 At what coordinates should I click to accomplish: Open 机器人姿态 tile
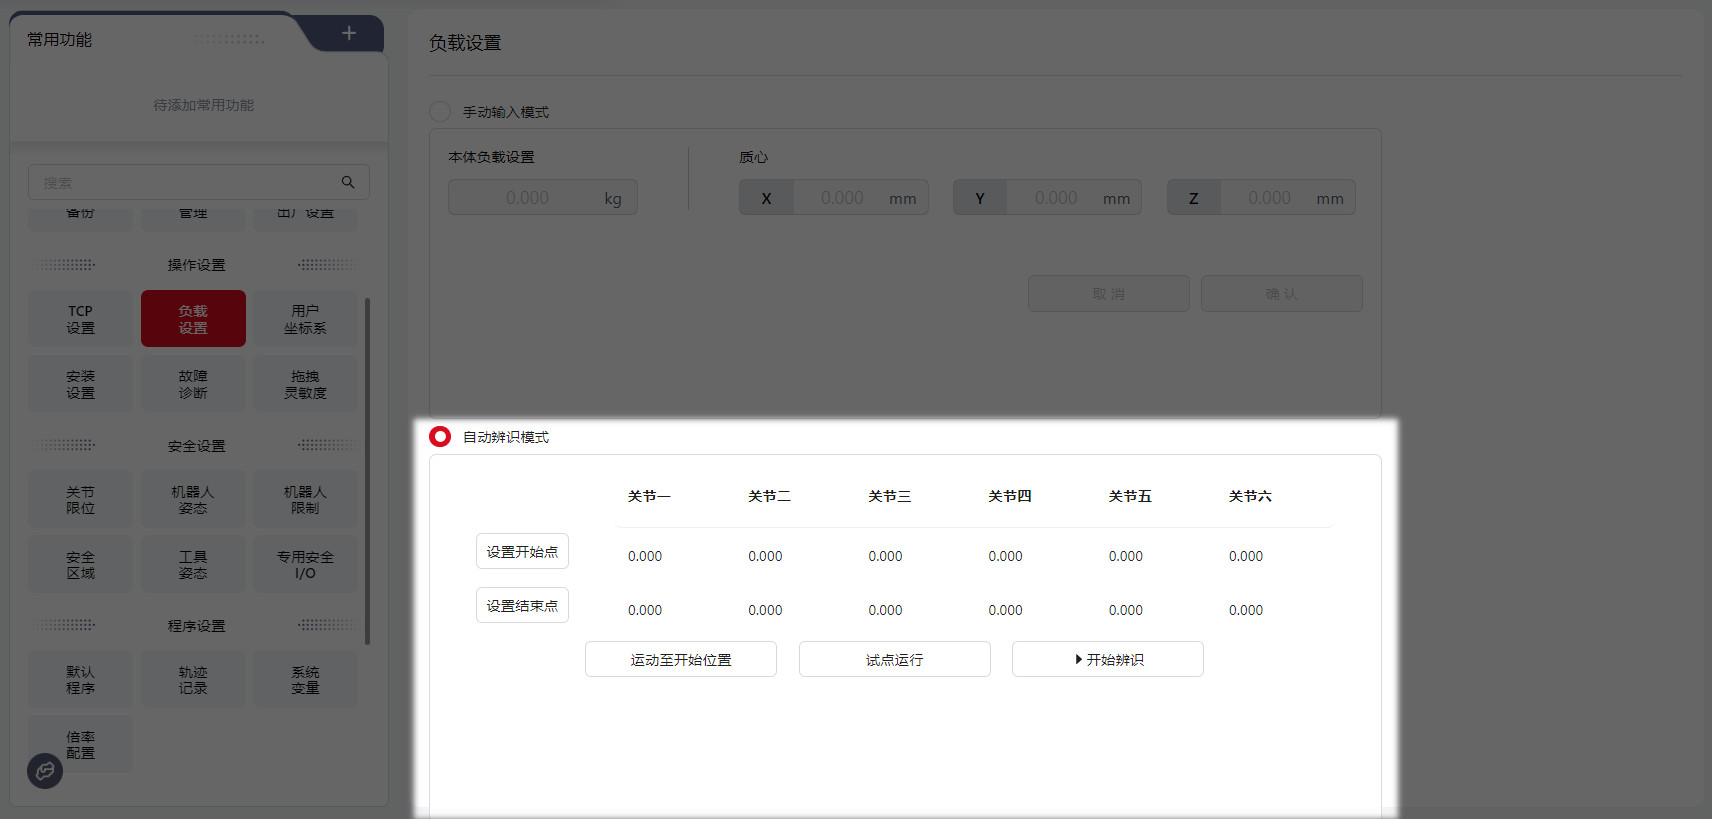click(193, 500)
